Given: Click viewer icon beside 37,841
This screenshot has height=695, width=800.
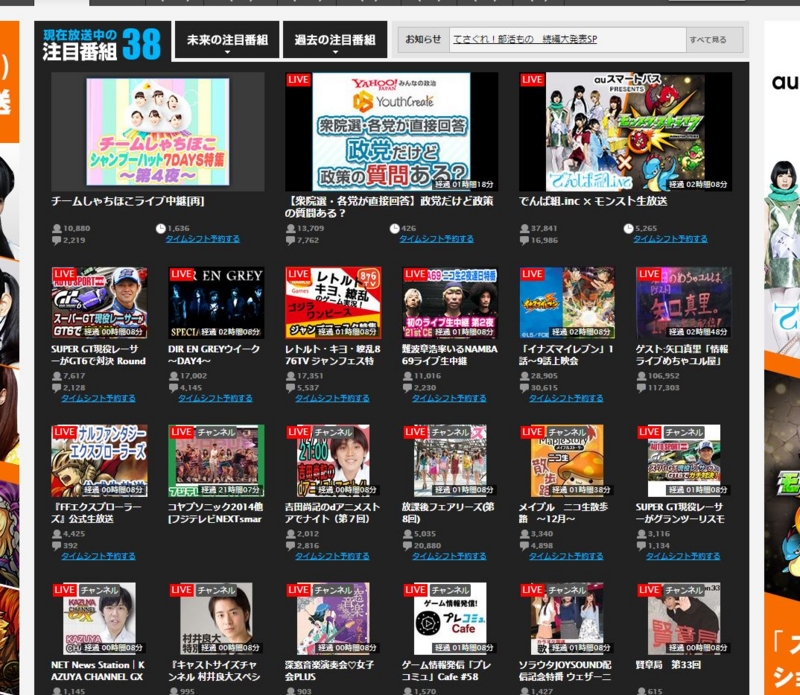Looking at the screenshot, I should click(524, 229).
